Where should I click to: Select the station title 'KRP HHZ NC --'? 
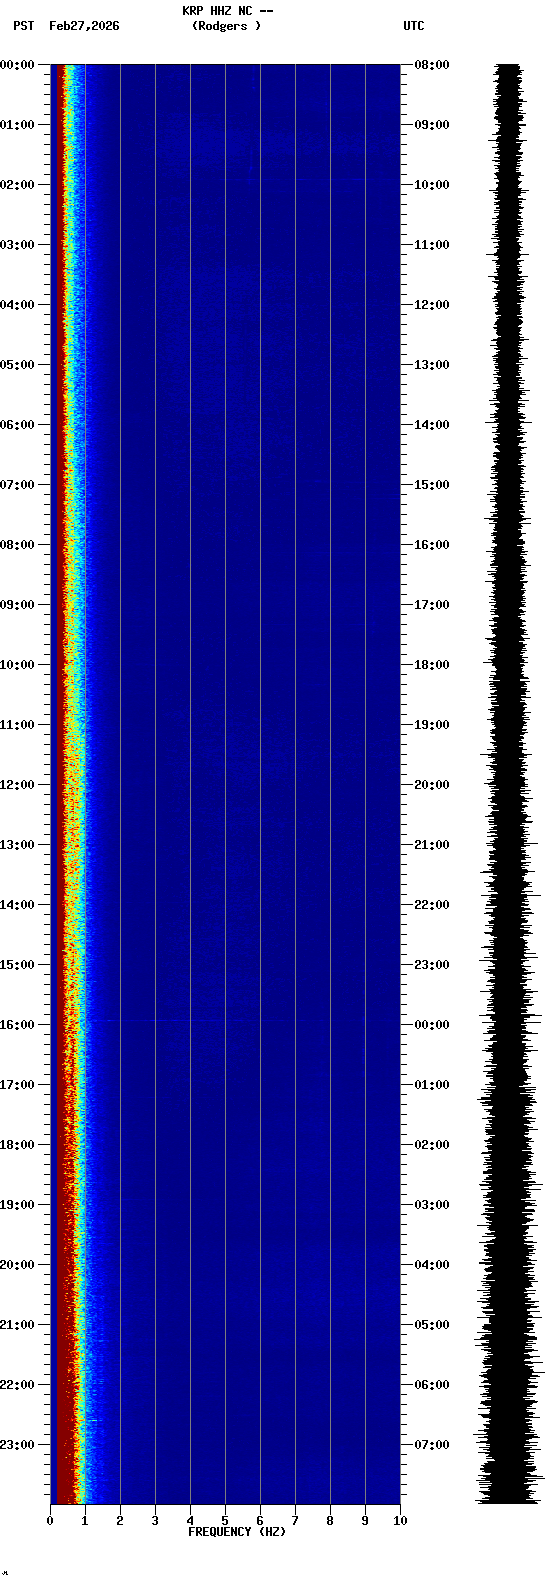[227, 11]
